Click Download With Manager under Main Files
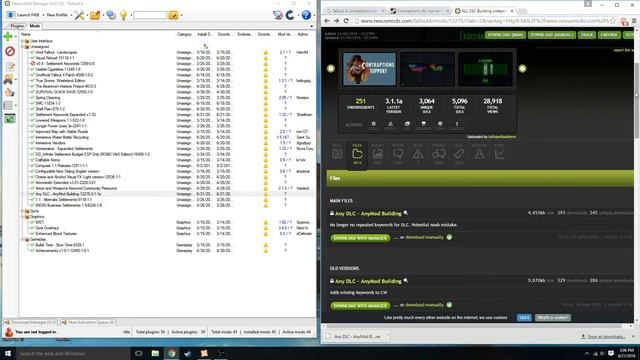Viewport: 640px width, 360px height. (x=360, y=238)
